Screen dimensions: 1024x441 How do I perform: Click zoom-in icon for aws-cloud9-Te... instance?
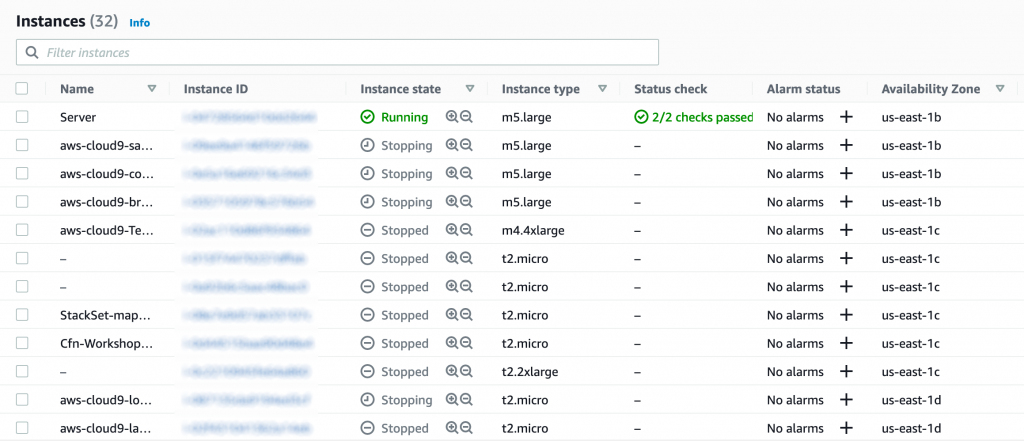(x=451, y=229)
